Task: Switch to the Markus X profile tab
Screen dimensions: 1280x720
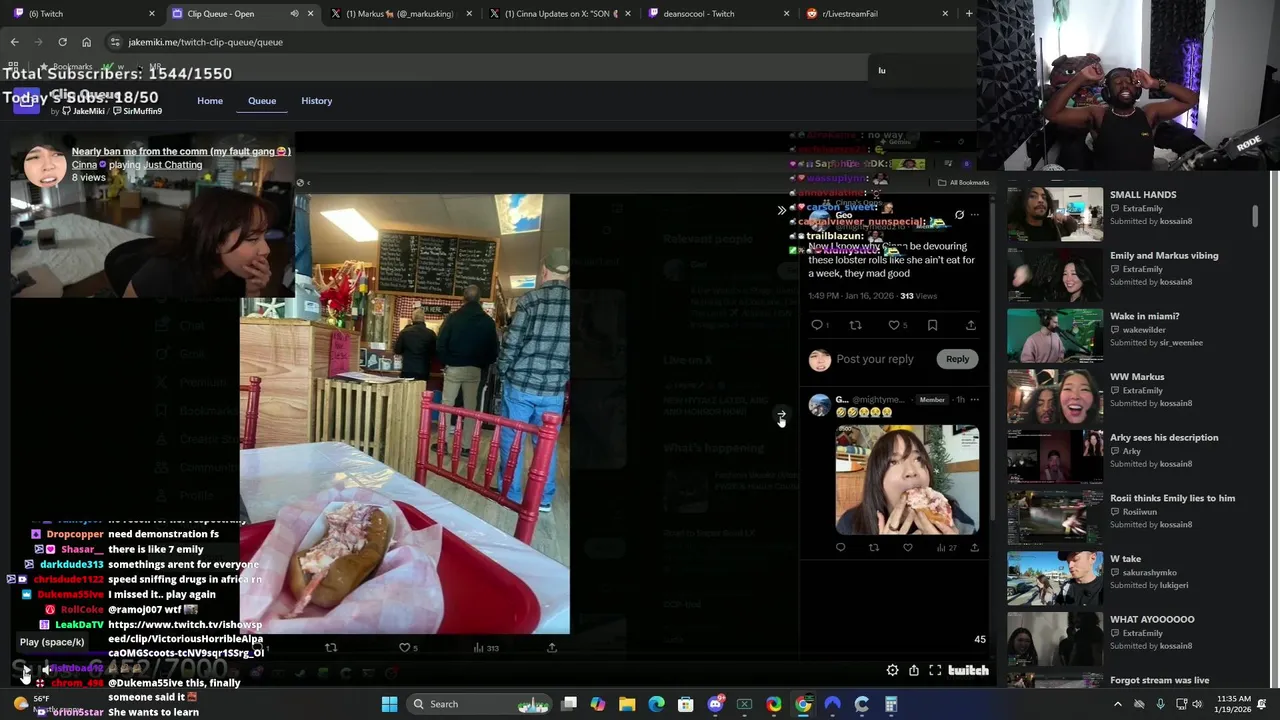Action: click(401, 13)
